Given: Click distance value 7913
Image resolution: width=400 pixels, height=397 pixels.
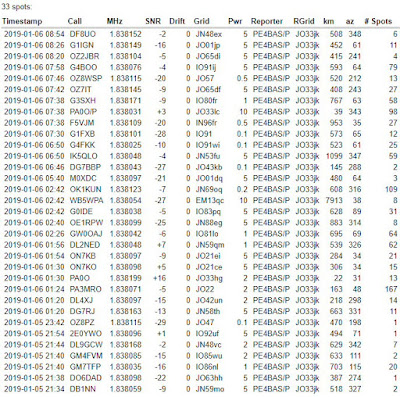Looking at the screenshot, I should [x=334, y=200].
